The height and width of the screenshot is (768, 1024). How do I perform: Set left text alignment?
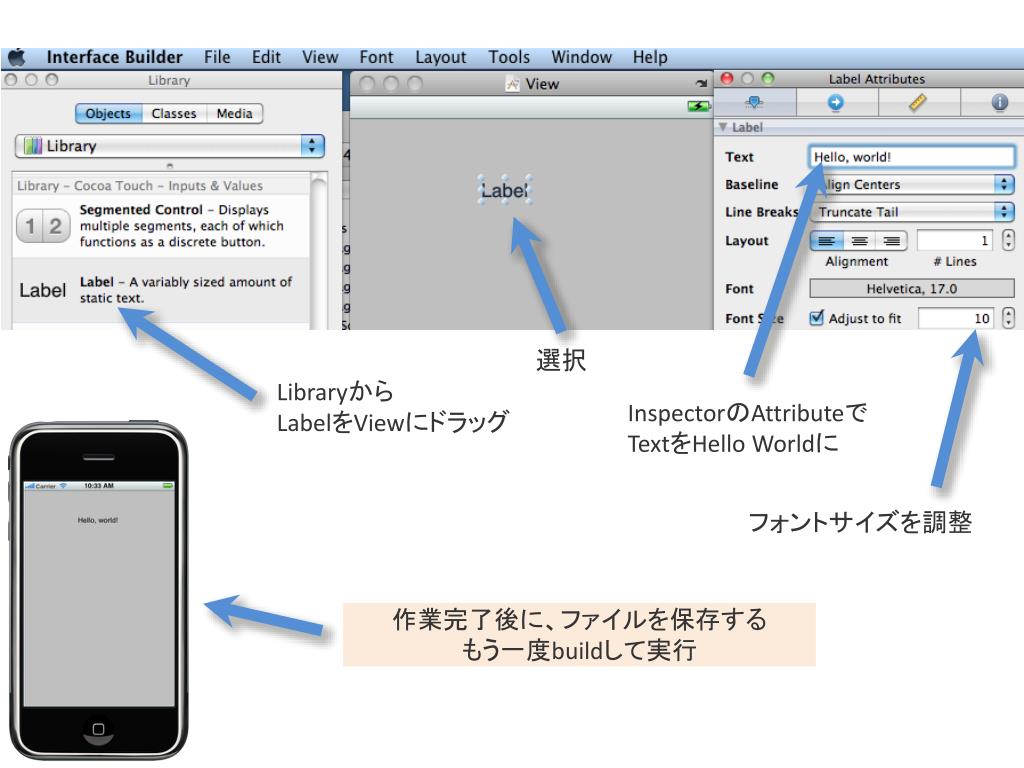[826, 241]
